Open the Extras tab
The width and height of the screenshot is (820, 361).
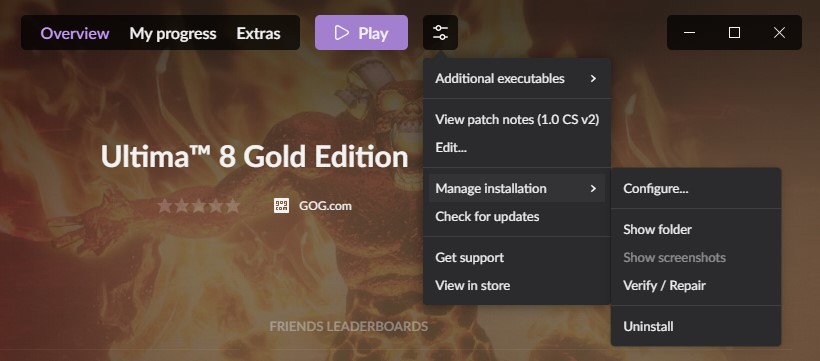pos(258,33)
